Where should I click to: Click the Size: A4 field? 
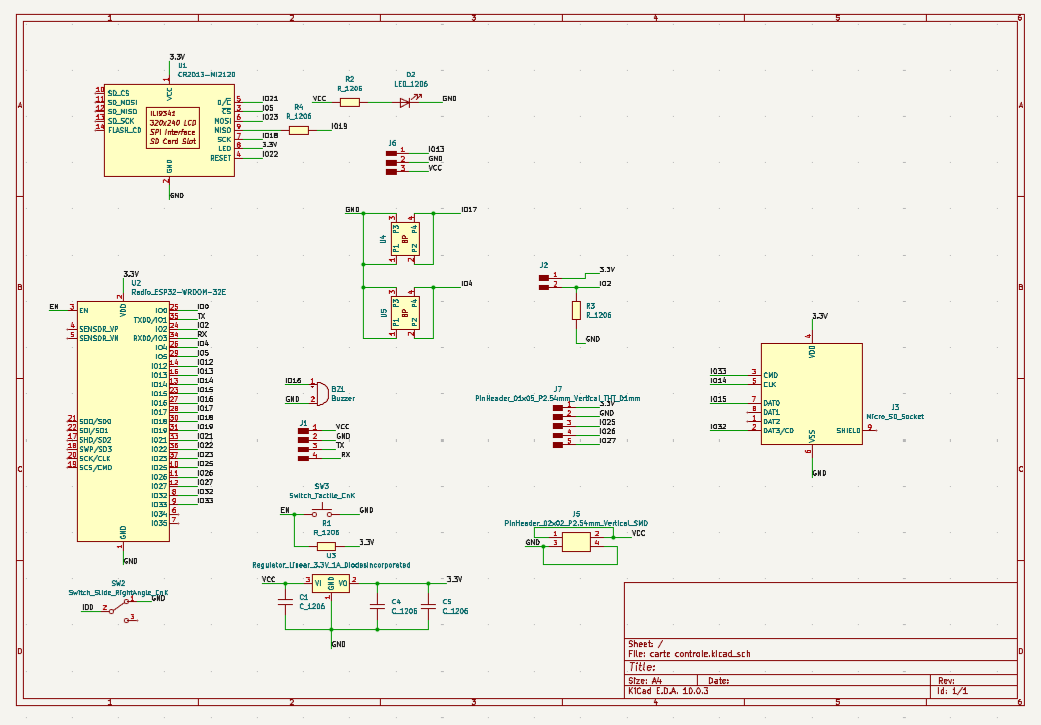point(645,681)
